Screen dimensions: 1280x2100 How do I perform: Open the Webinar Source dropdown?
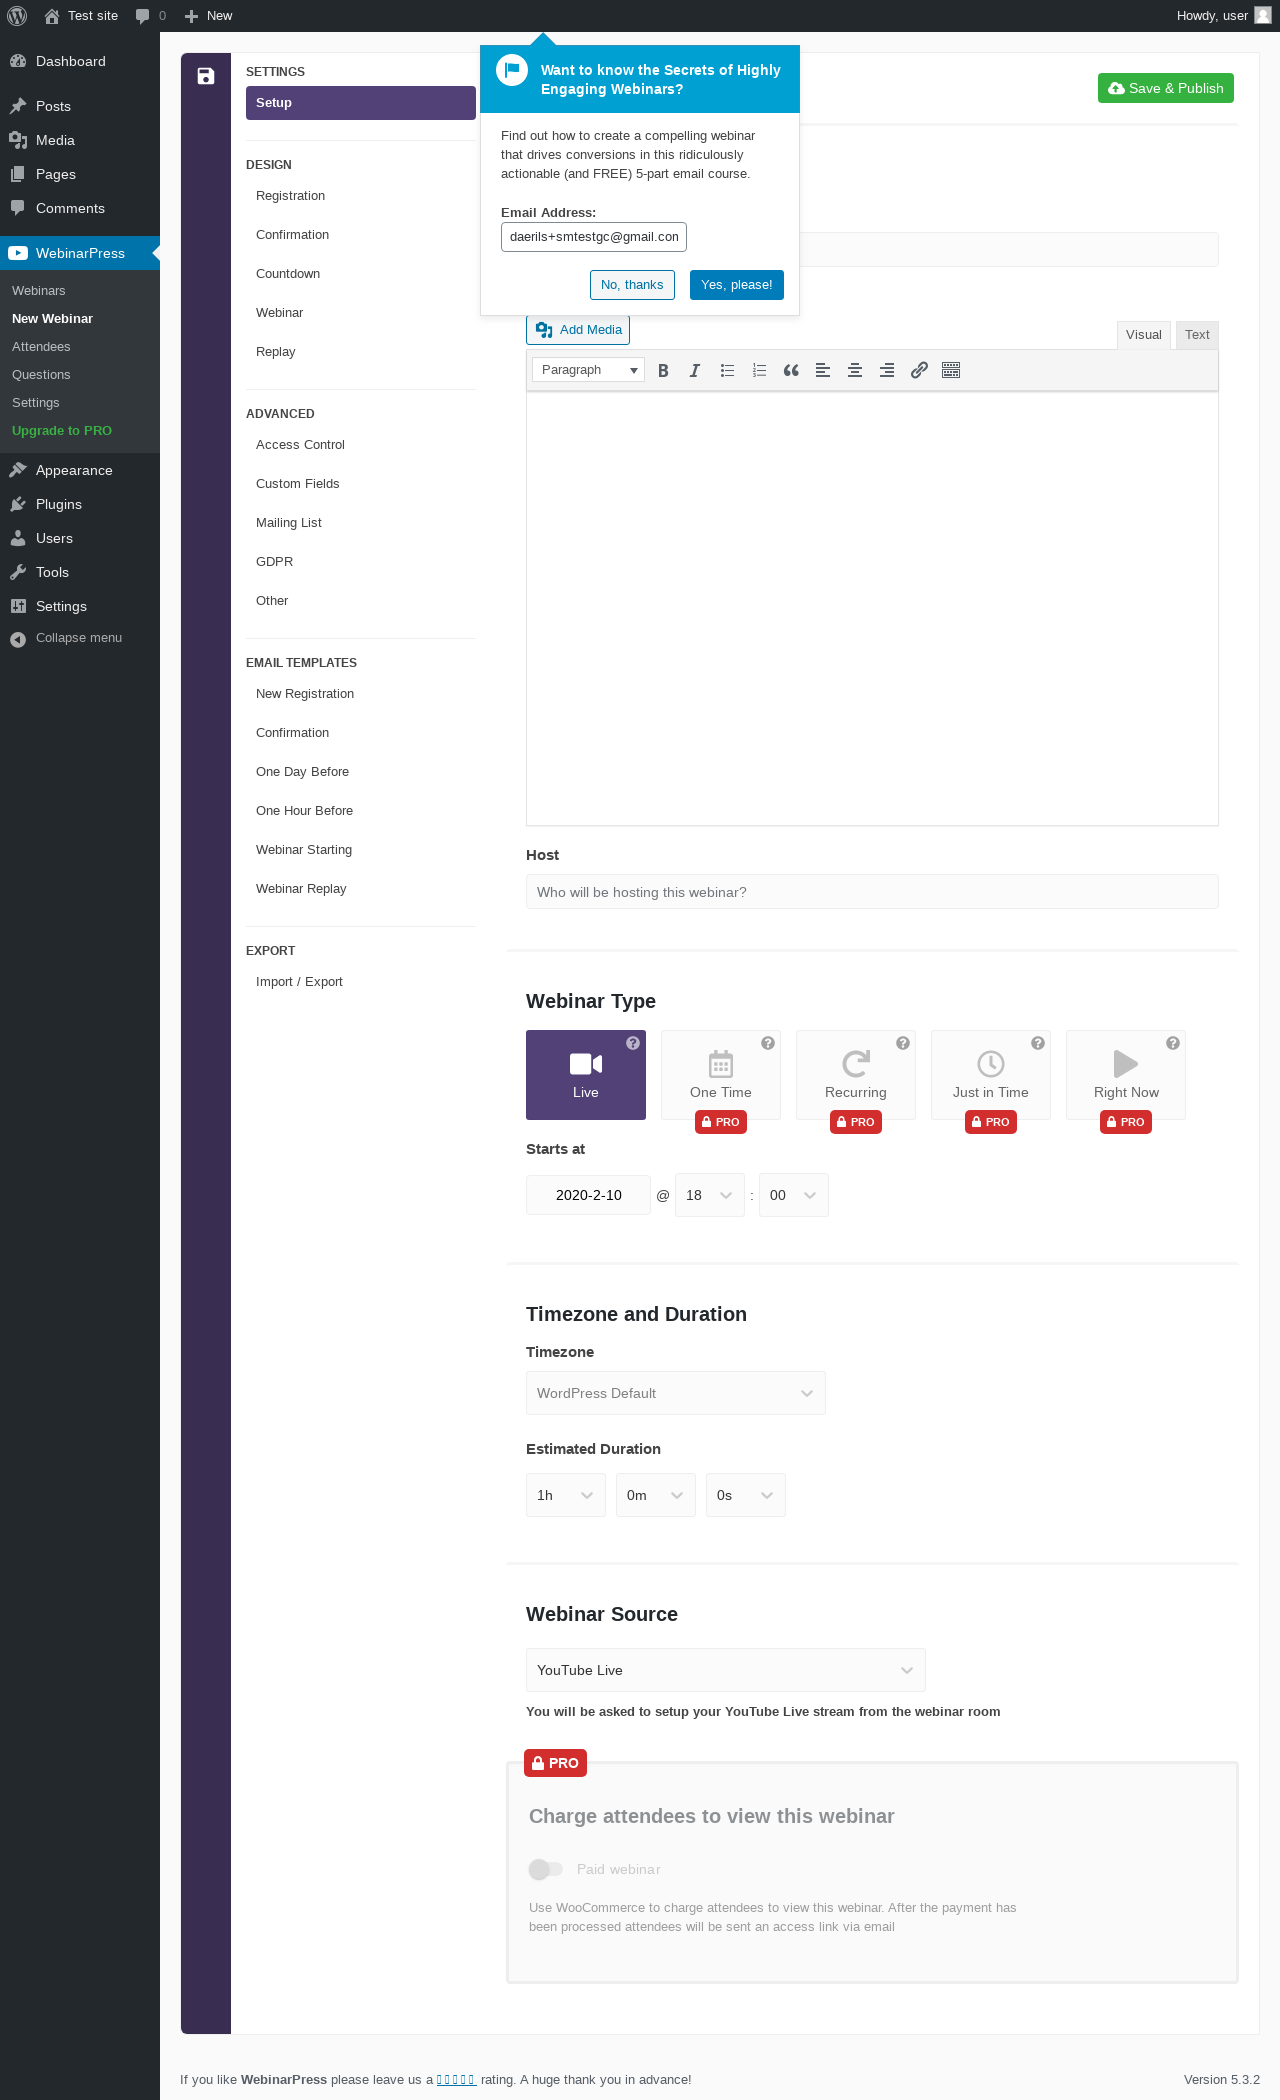726,1670
